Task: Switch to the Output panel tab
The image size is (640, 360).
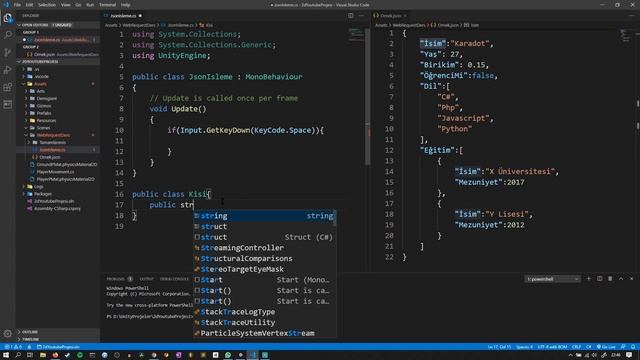Action: [147, 279]
